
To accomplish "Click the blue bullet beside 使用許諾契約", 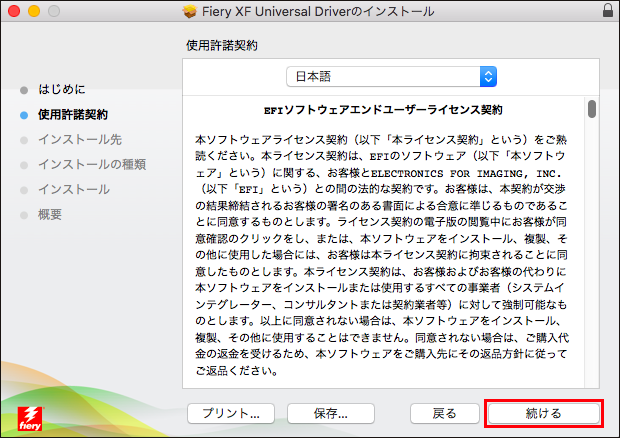I will click(24, 115).
